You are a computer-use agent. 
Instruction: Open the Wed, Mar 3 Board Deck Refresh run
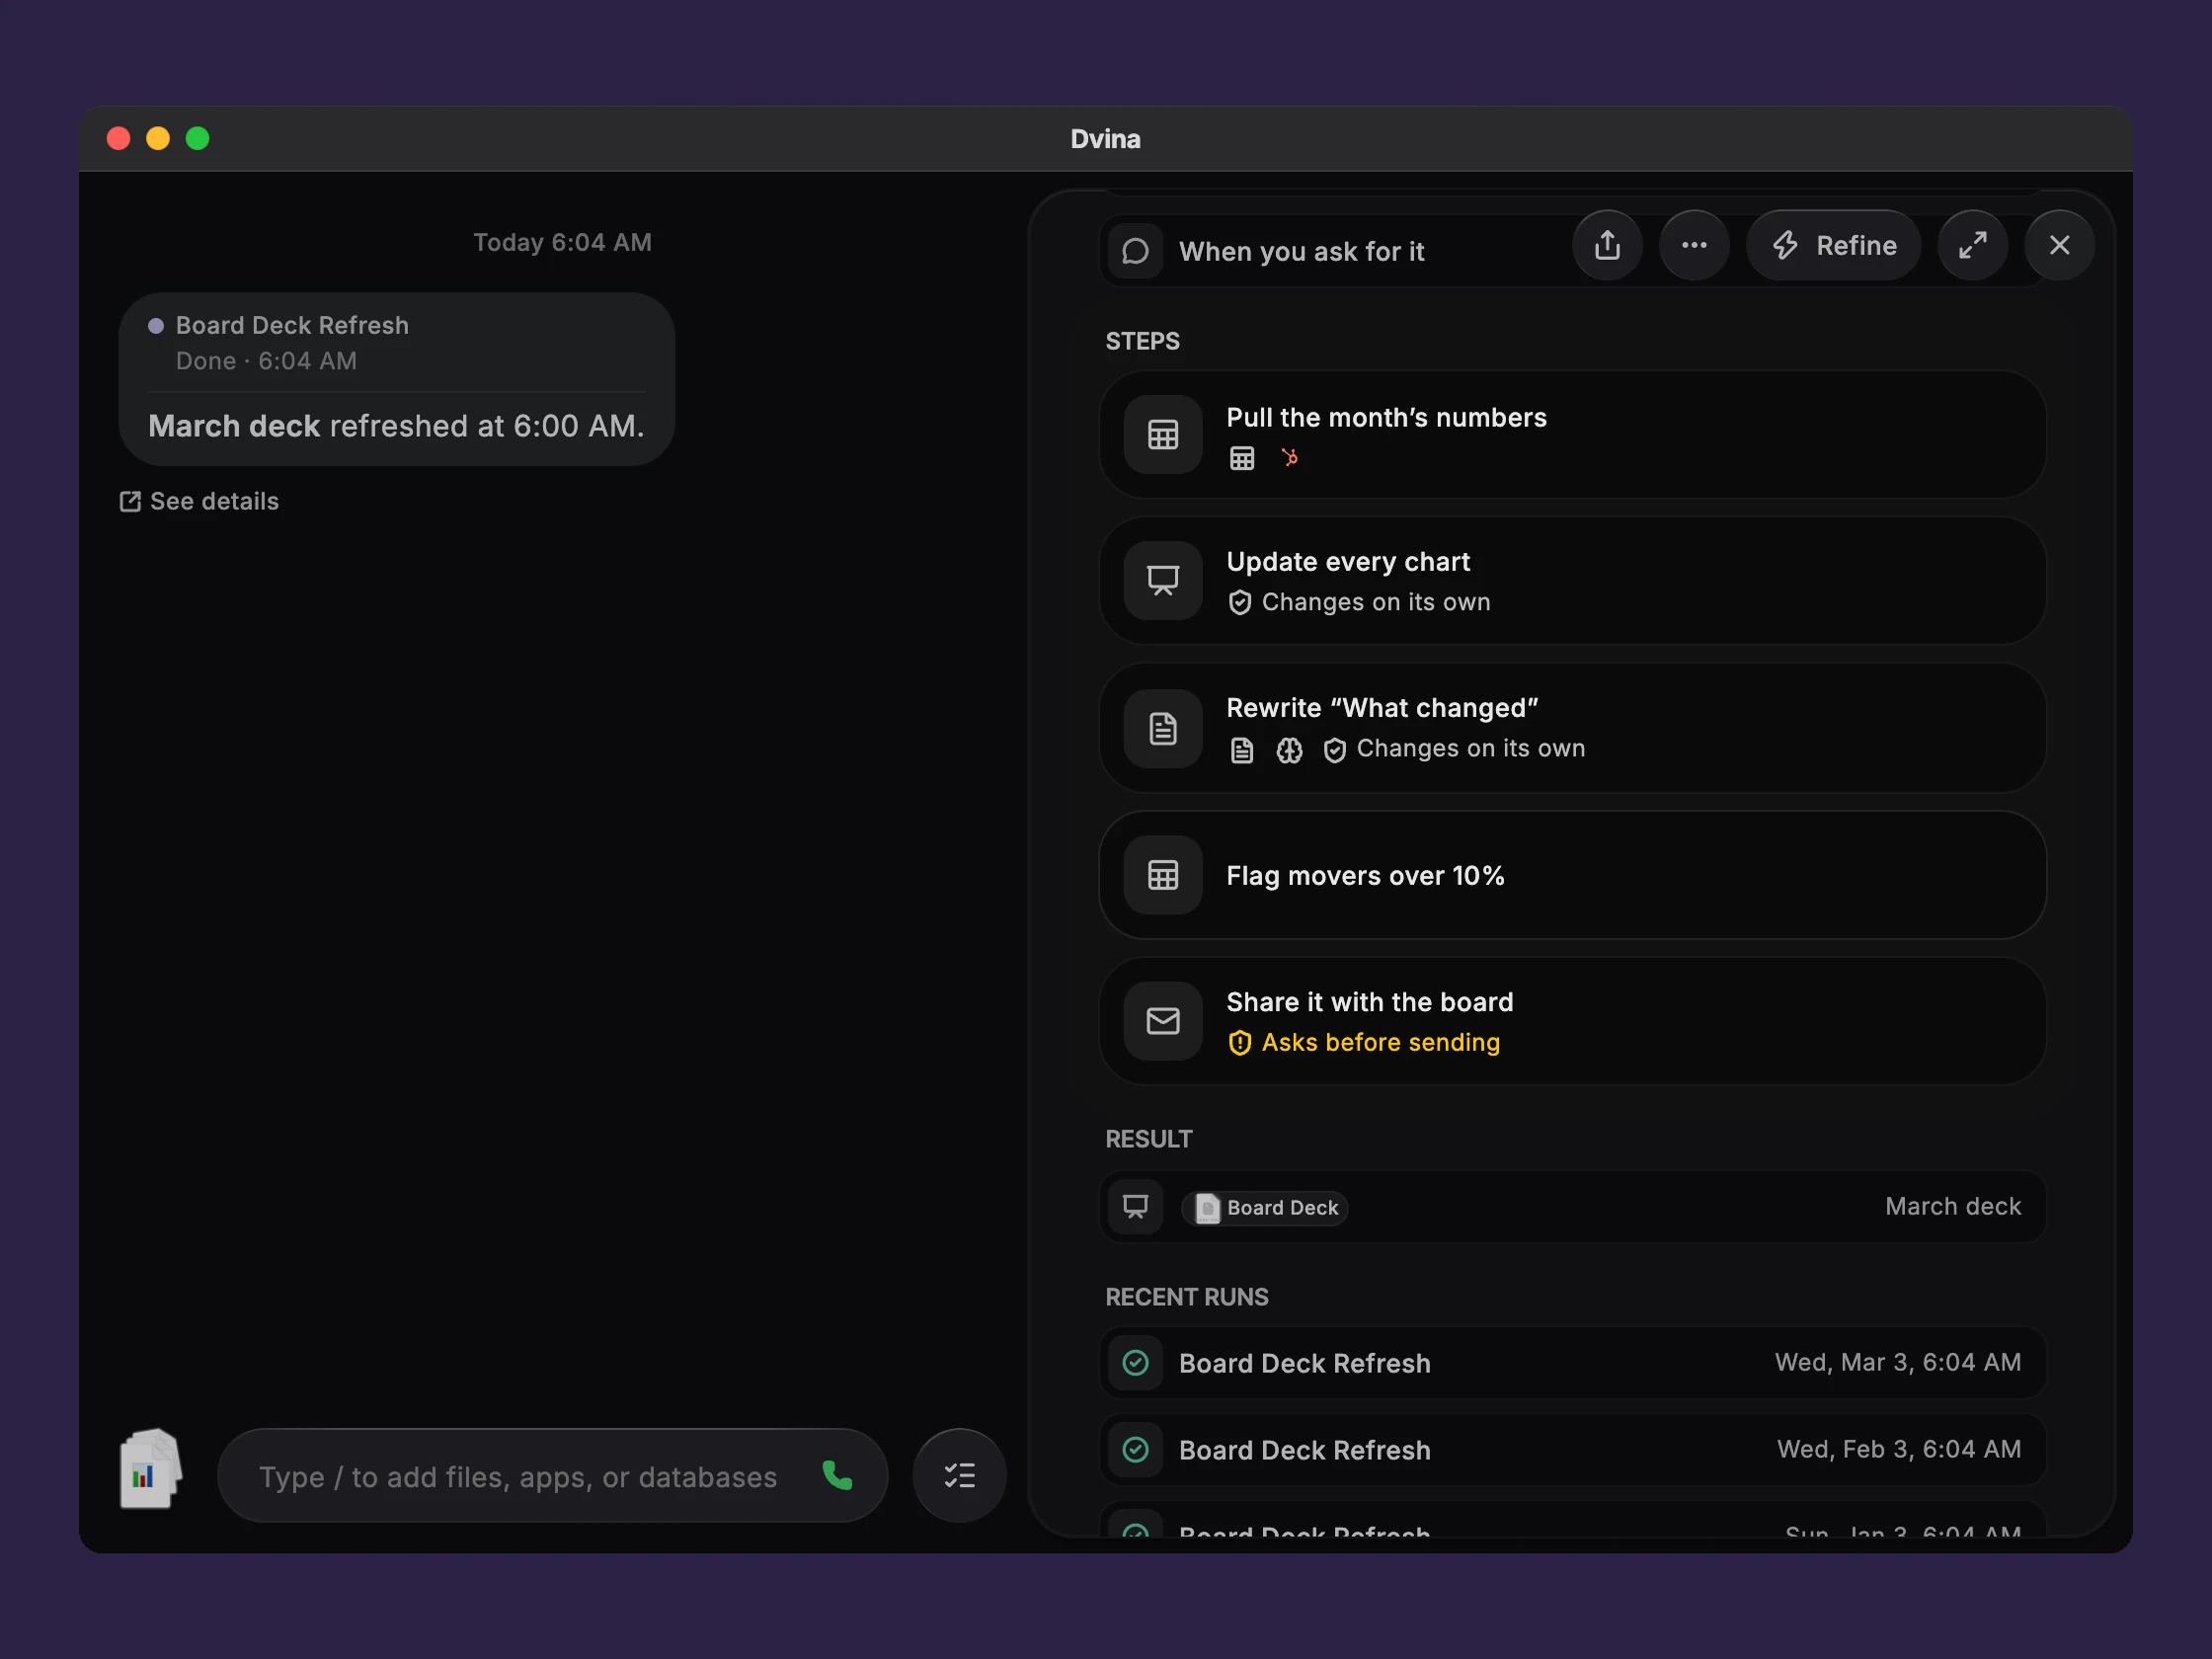[1572, 1363]
